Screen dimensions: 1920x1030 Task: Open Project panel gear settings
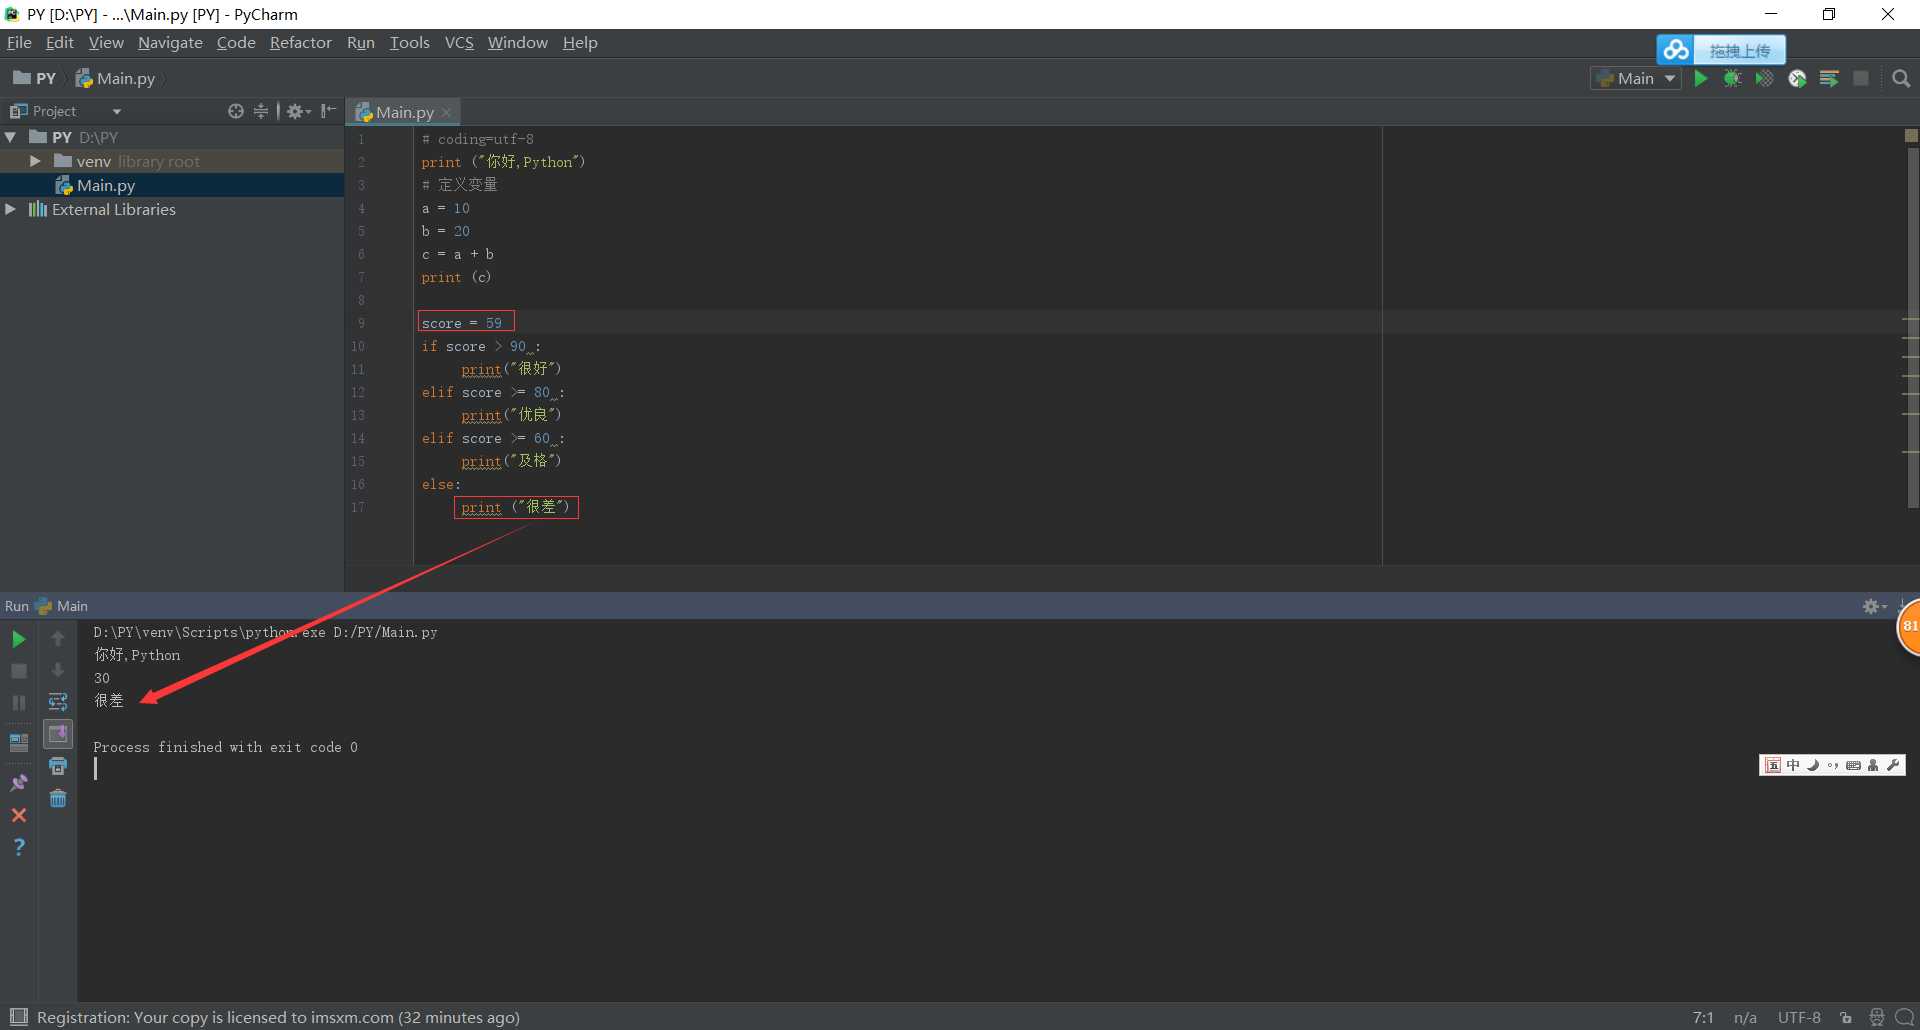(x=298, y=111)
